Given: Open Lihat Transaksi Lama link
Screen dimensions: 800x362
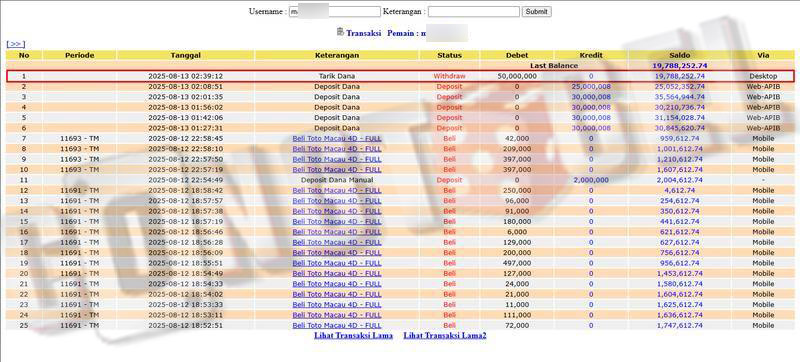Looking at the screenshot, I should pyautogui.click(x=353, y=335).
